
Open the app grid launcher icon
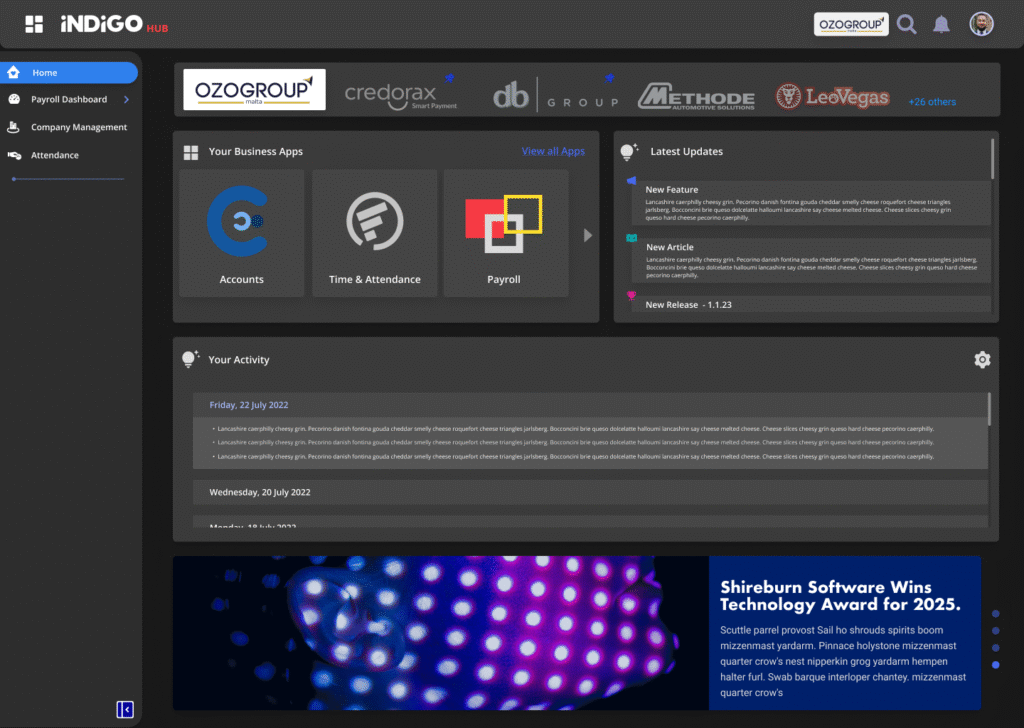click(34, 24)
